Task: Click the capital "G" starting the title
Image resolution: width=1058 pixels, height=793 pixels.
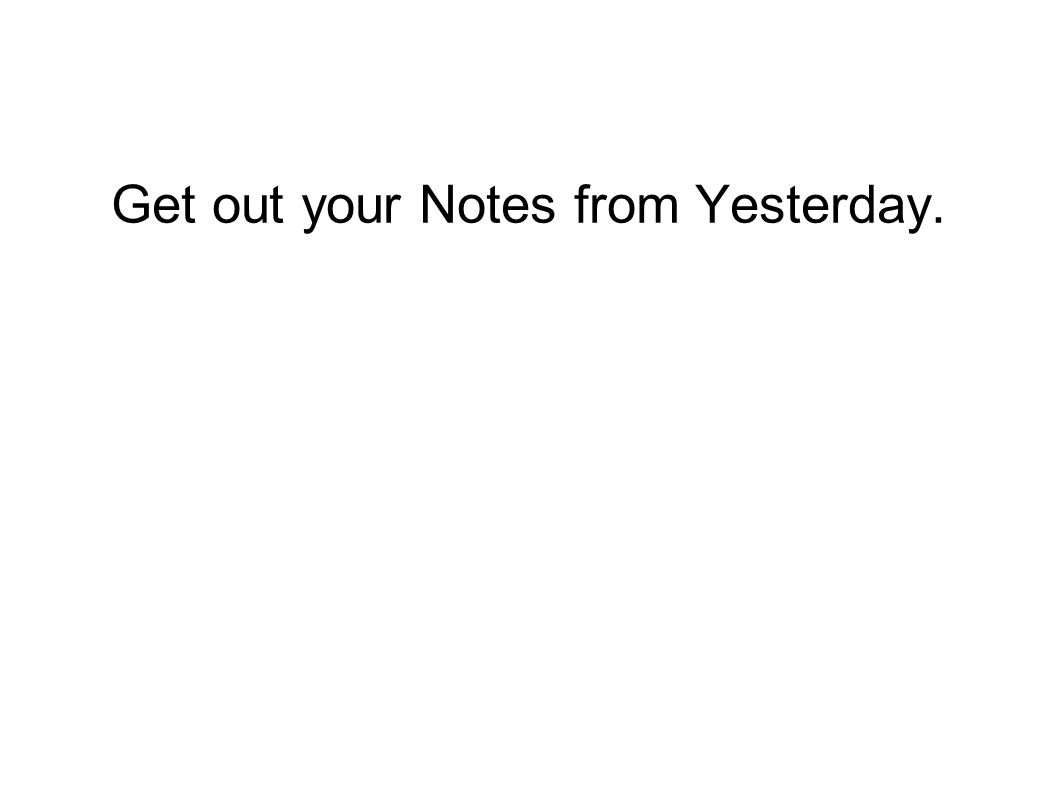Action: click(x=131, y=204)
